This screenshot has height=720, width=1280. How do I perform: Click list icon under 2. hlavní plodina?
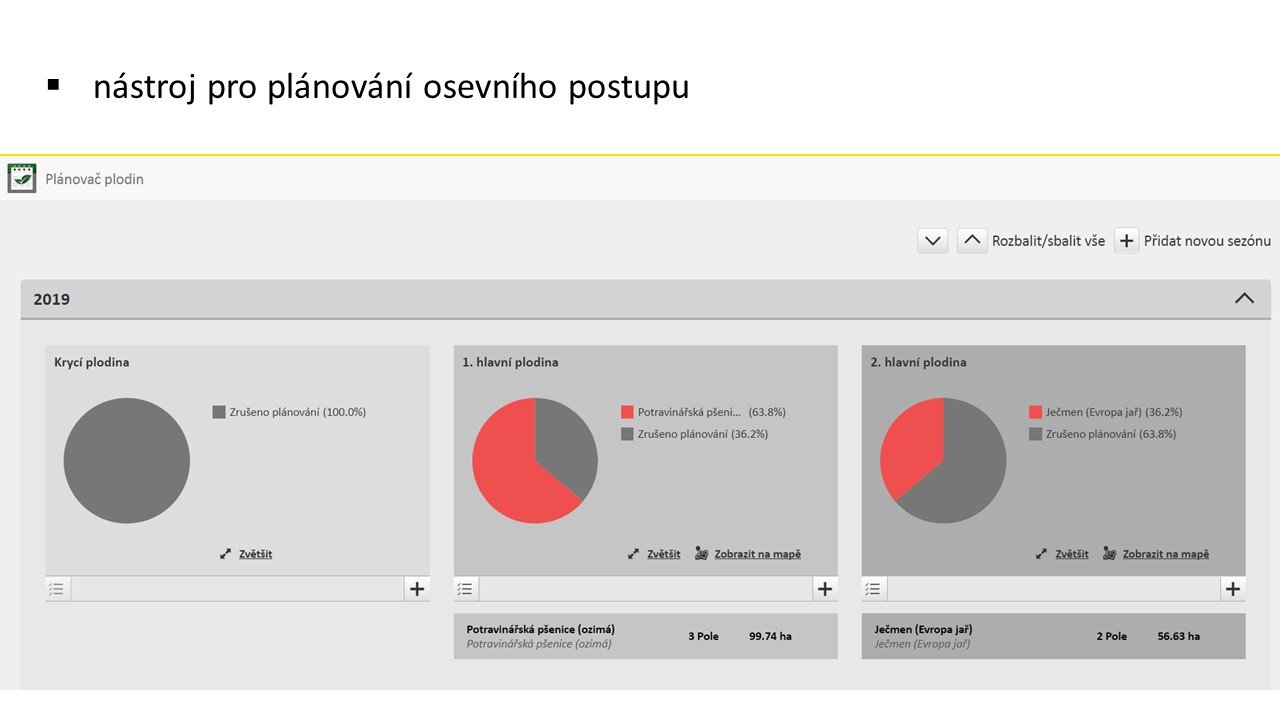point(873,589)
